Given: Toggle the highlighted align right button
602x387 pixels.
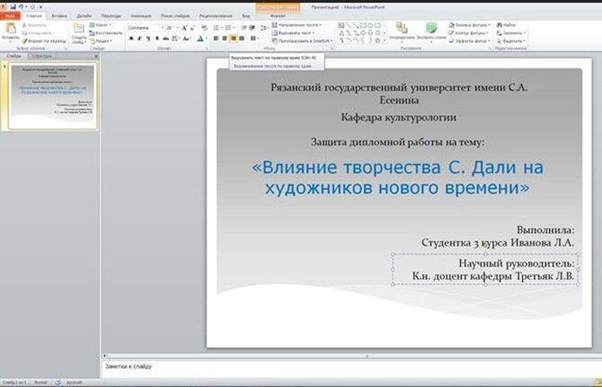Looking at the screenshot, I should coord(233,38).
